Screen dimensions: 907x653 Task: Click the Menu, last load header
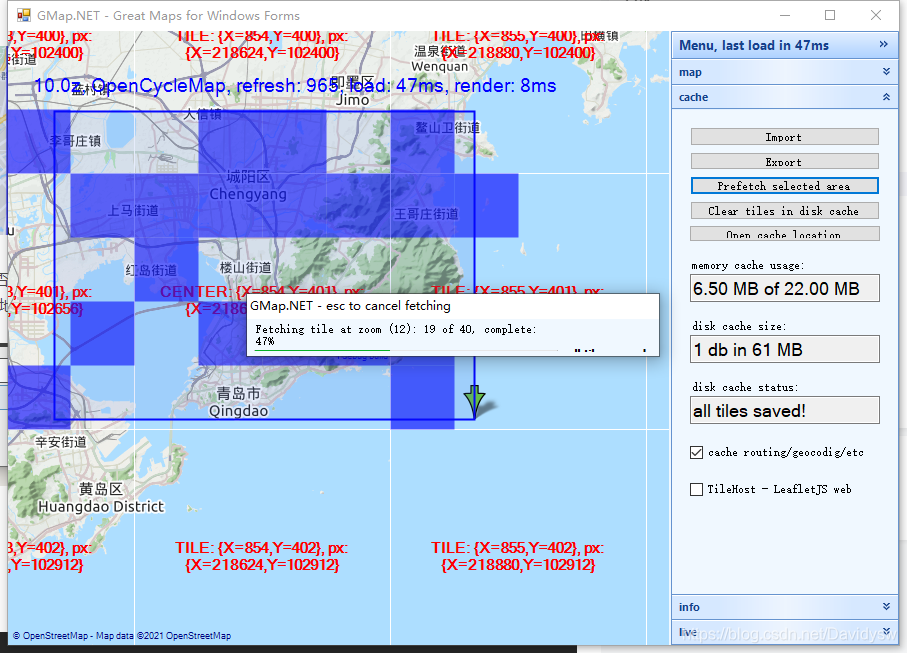(784, 45)
